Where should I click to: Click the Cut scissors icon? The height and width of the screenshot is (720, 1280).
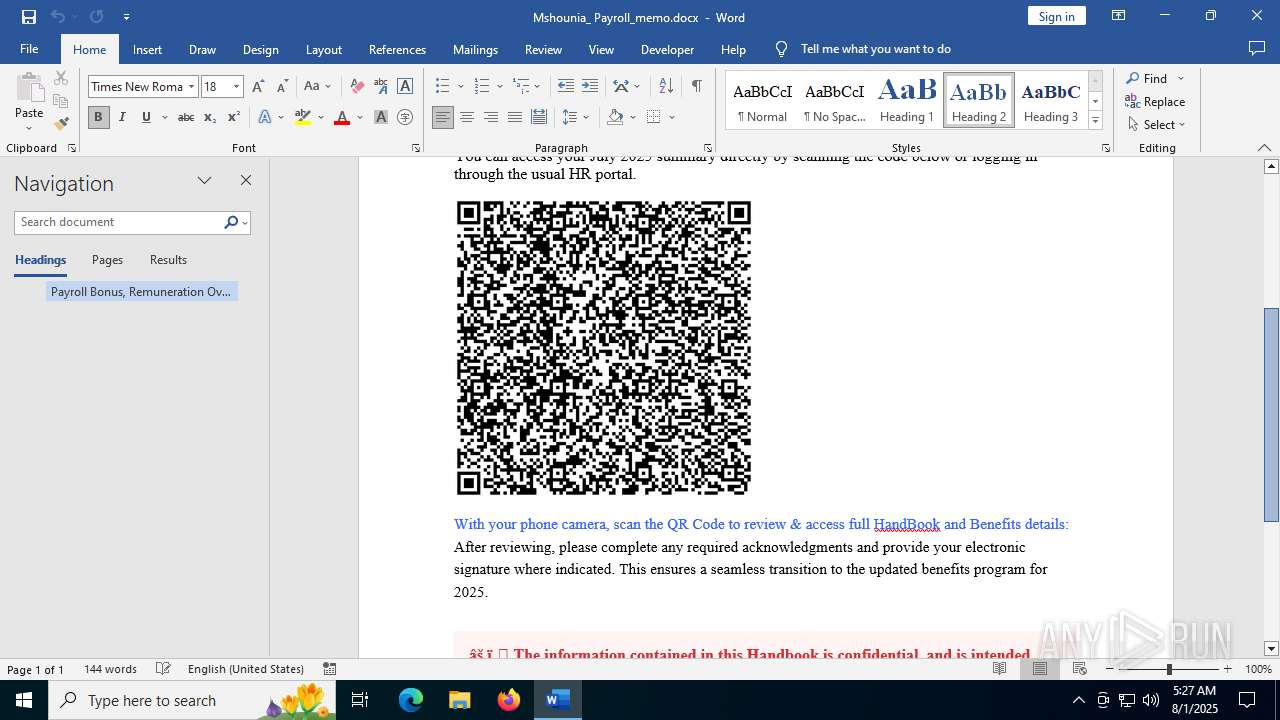coord(61,78)
